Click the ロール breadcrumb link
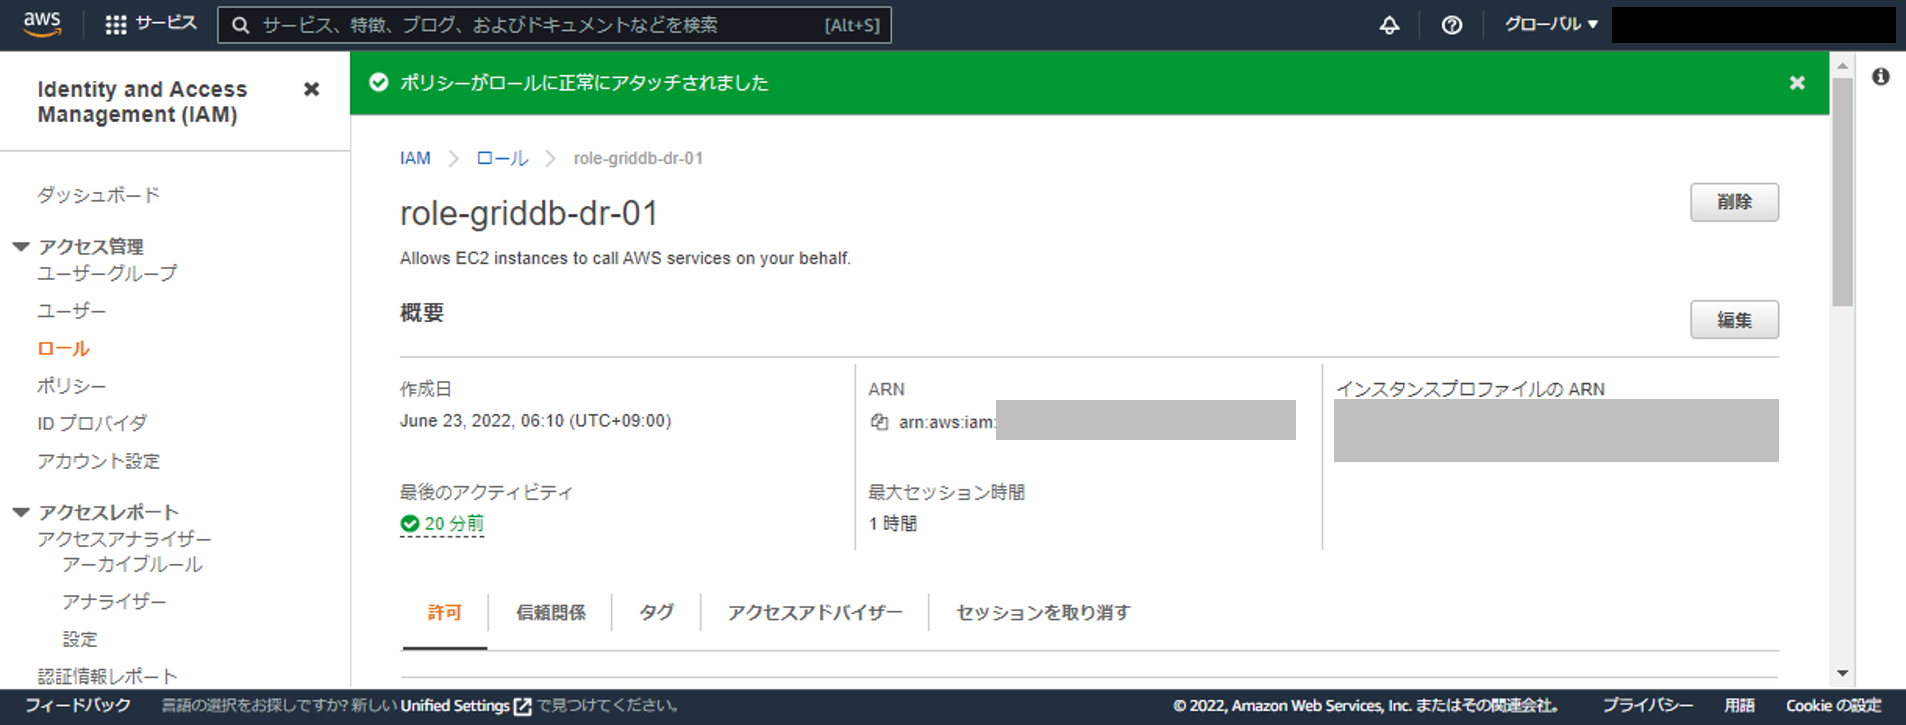 coord(501,159)
